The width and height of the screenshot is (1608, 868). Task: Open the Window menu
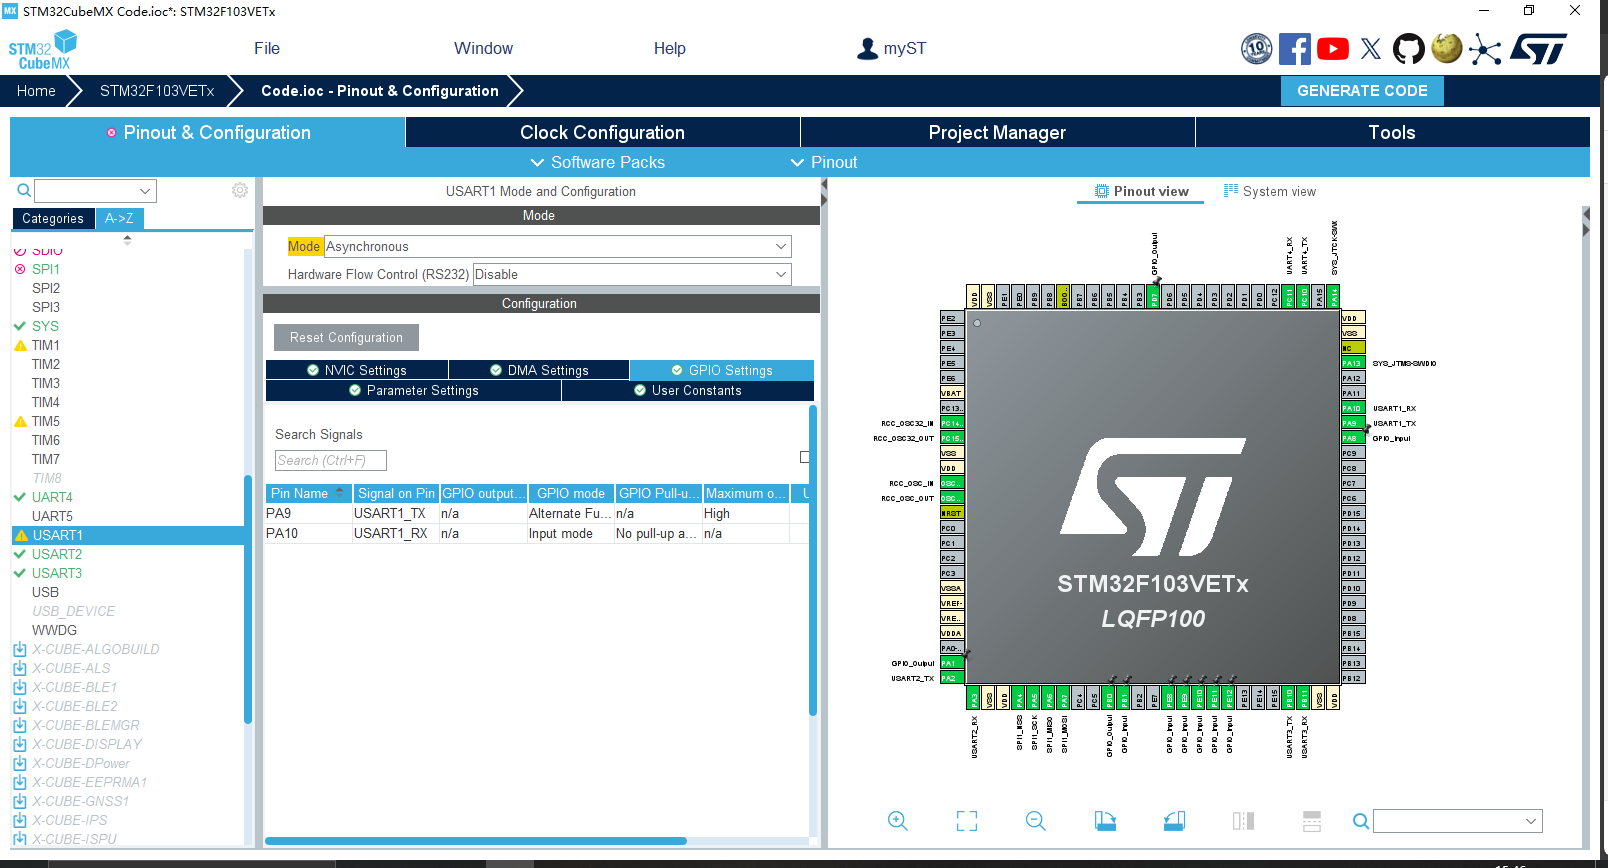point(483,48)
